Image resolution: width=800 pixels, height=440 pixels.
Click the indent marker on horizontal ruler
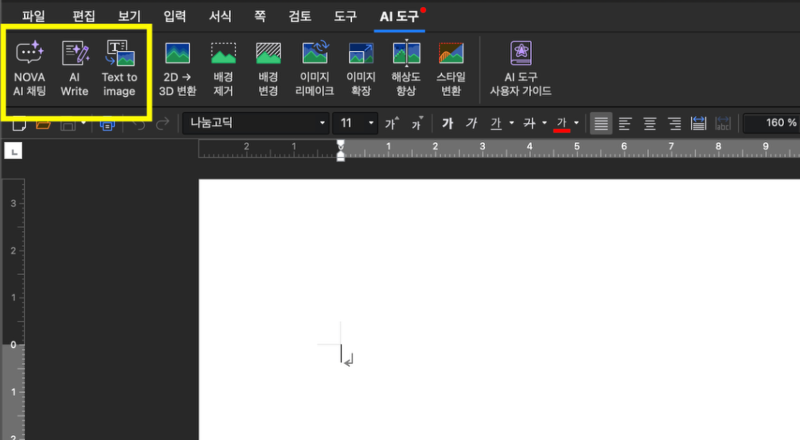pos(341,151)
